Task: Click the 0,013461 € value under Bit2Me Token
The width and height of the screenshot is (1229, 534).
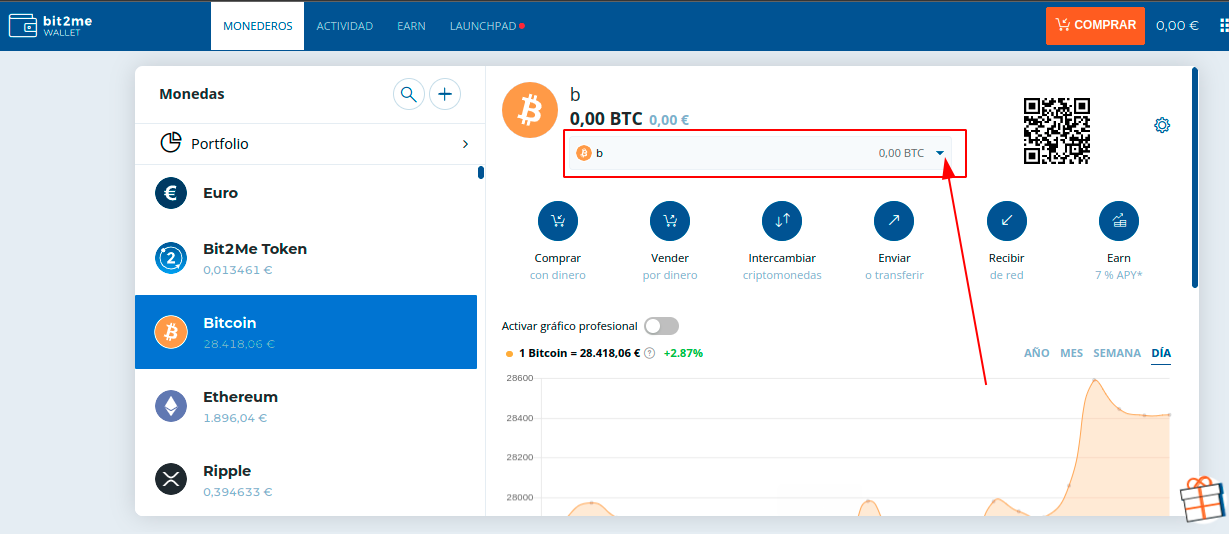Action: click(238, 270)
